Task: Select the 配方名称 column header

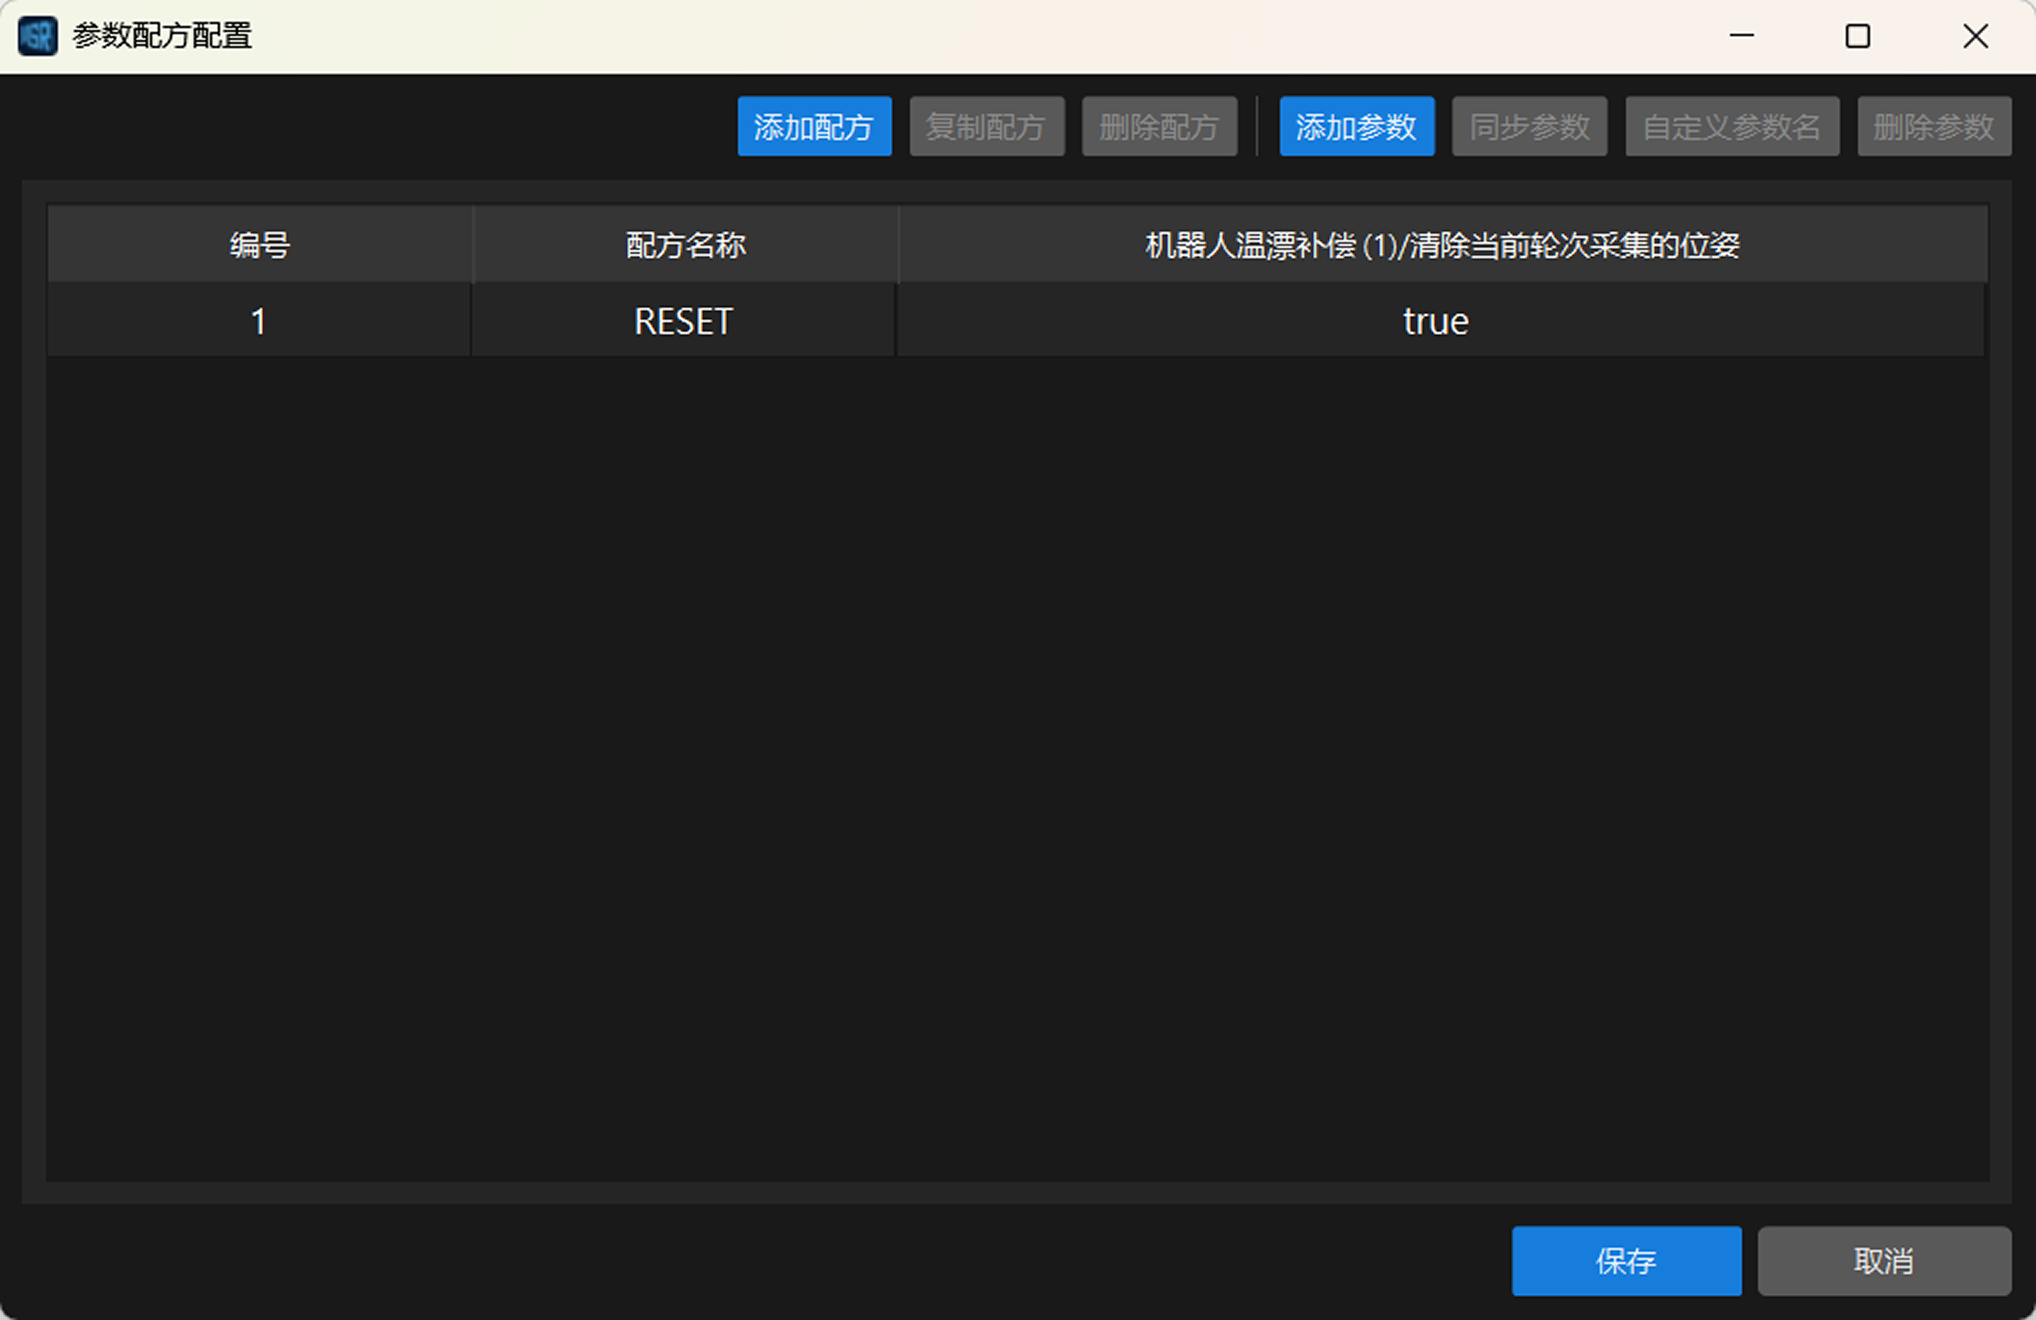Action: (685, 244)
